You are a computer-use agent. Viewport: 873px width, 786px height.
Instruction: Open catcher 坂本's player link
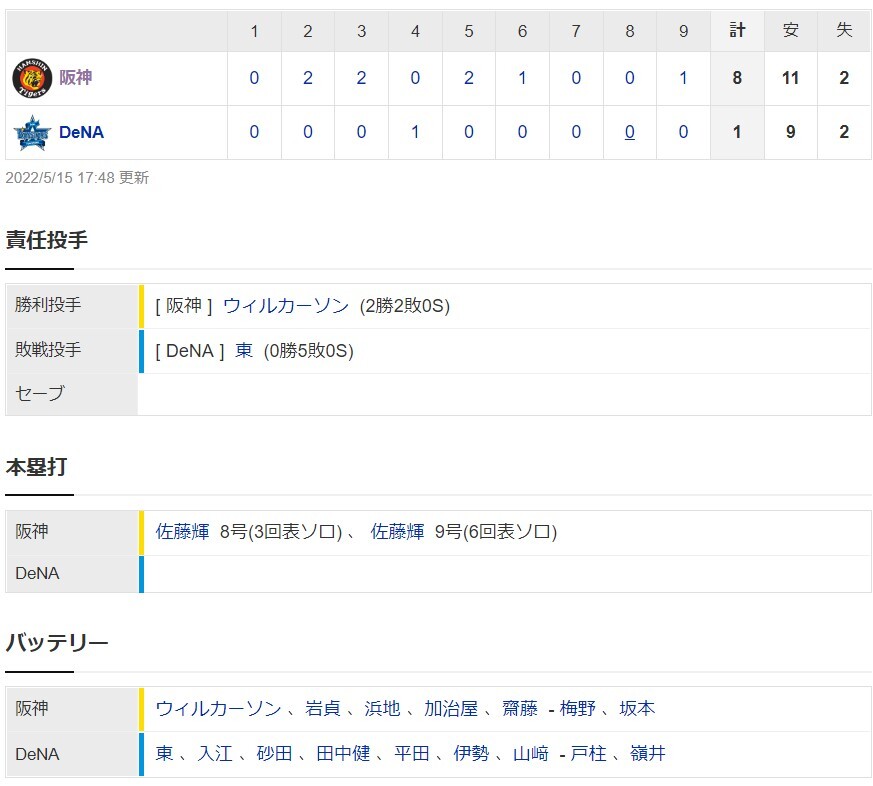coord(637,708)
